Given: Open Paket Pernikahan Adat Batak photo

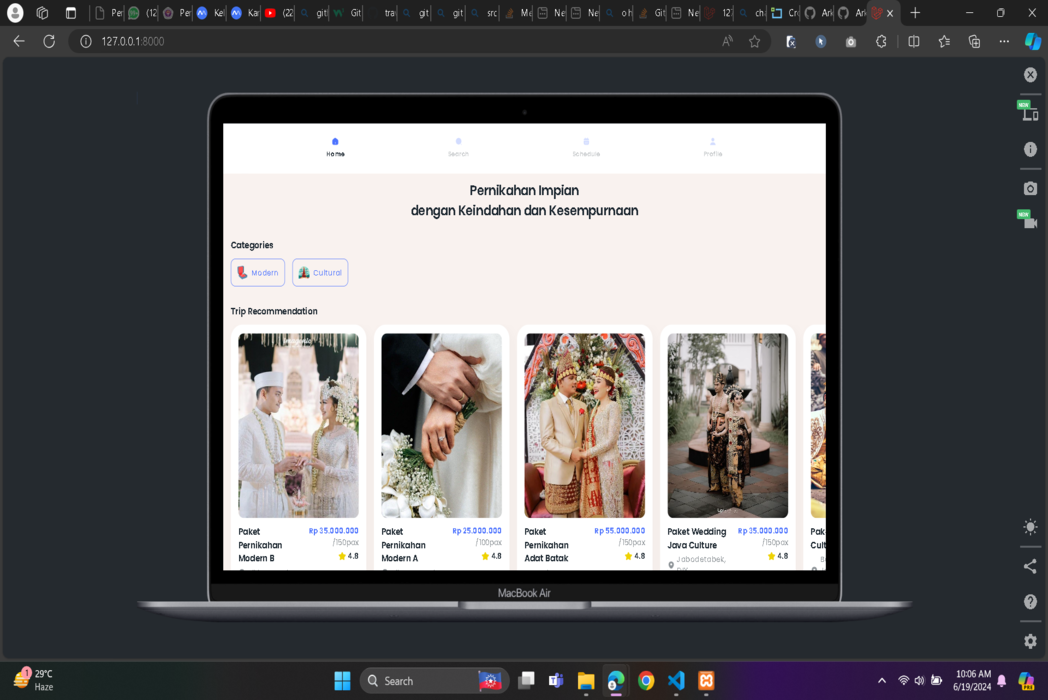Looking at the screenshot, I should point(584,425).
